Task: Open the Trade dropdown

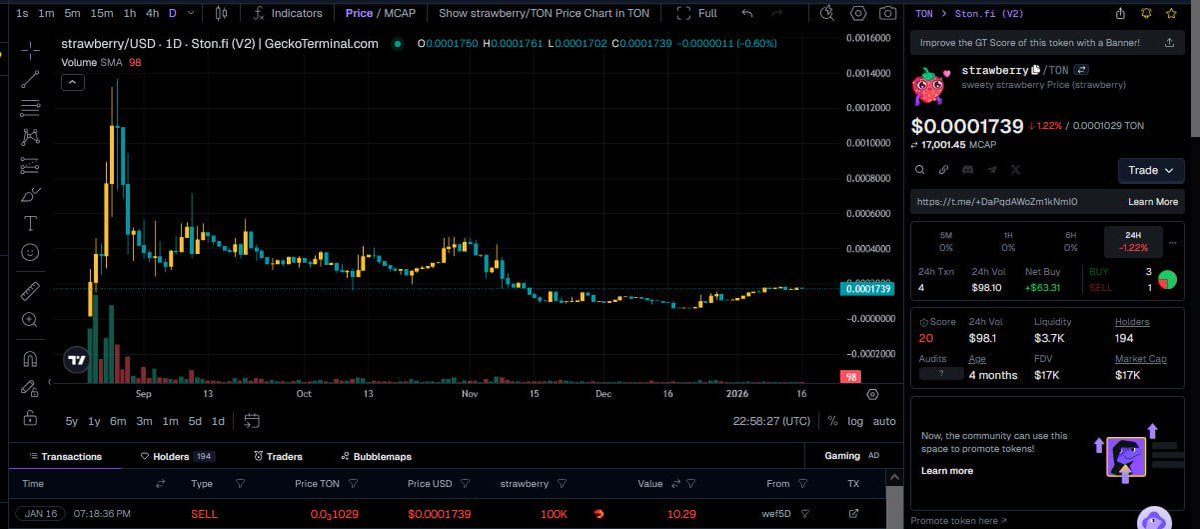Action: click(x=1151, y=170)
